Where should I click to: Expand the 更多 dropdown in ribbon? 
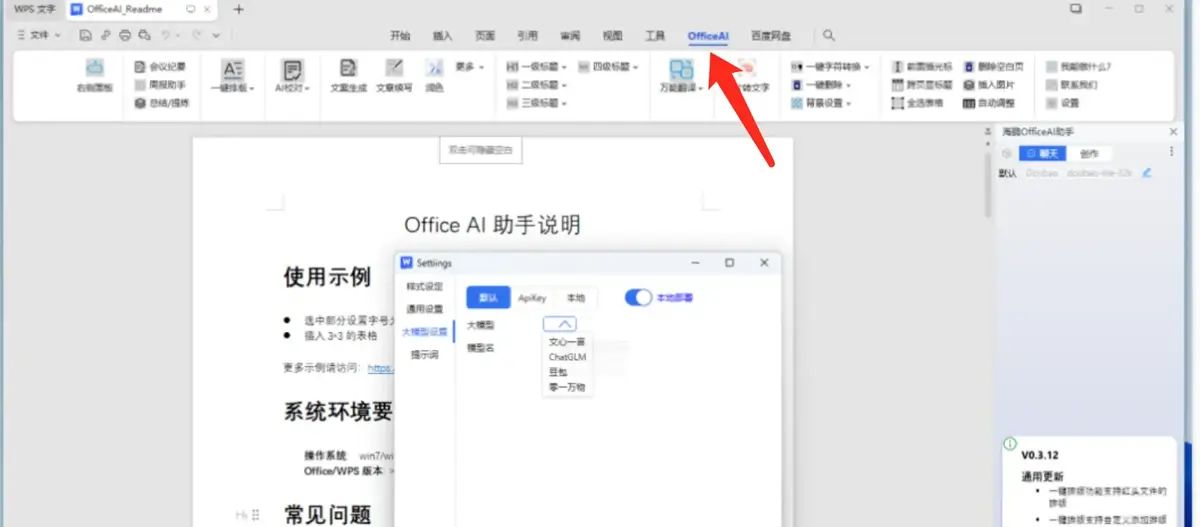(x=482, y=67)
